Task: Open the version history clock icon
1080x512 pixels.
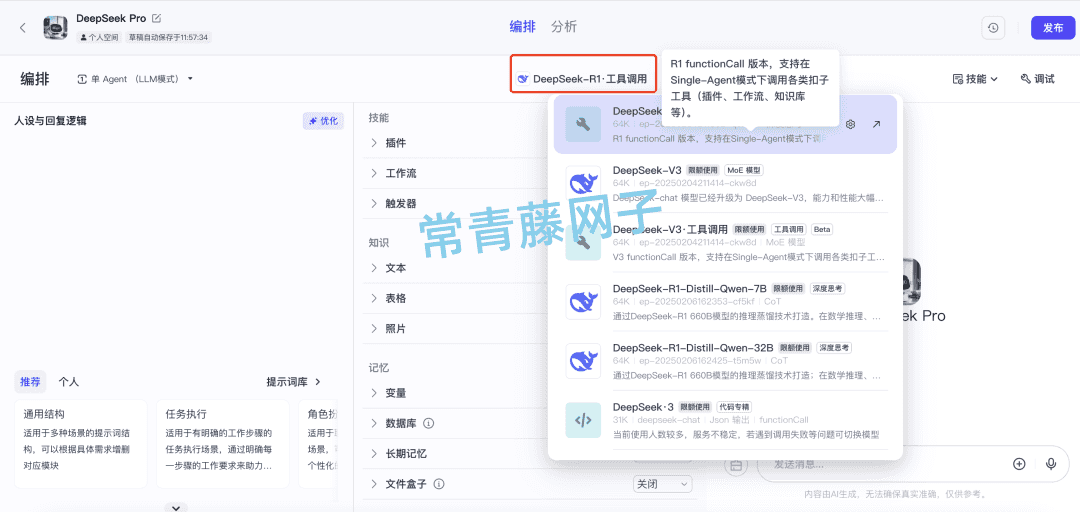Action: [x=993, y=28]
